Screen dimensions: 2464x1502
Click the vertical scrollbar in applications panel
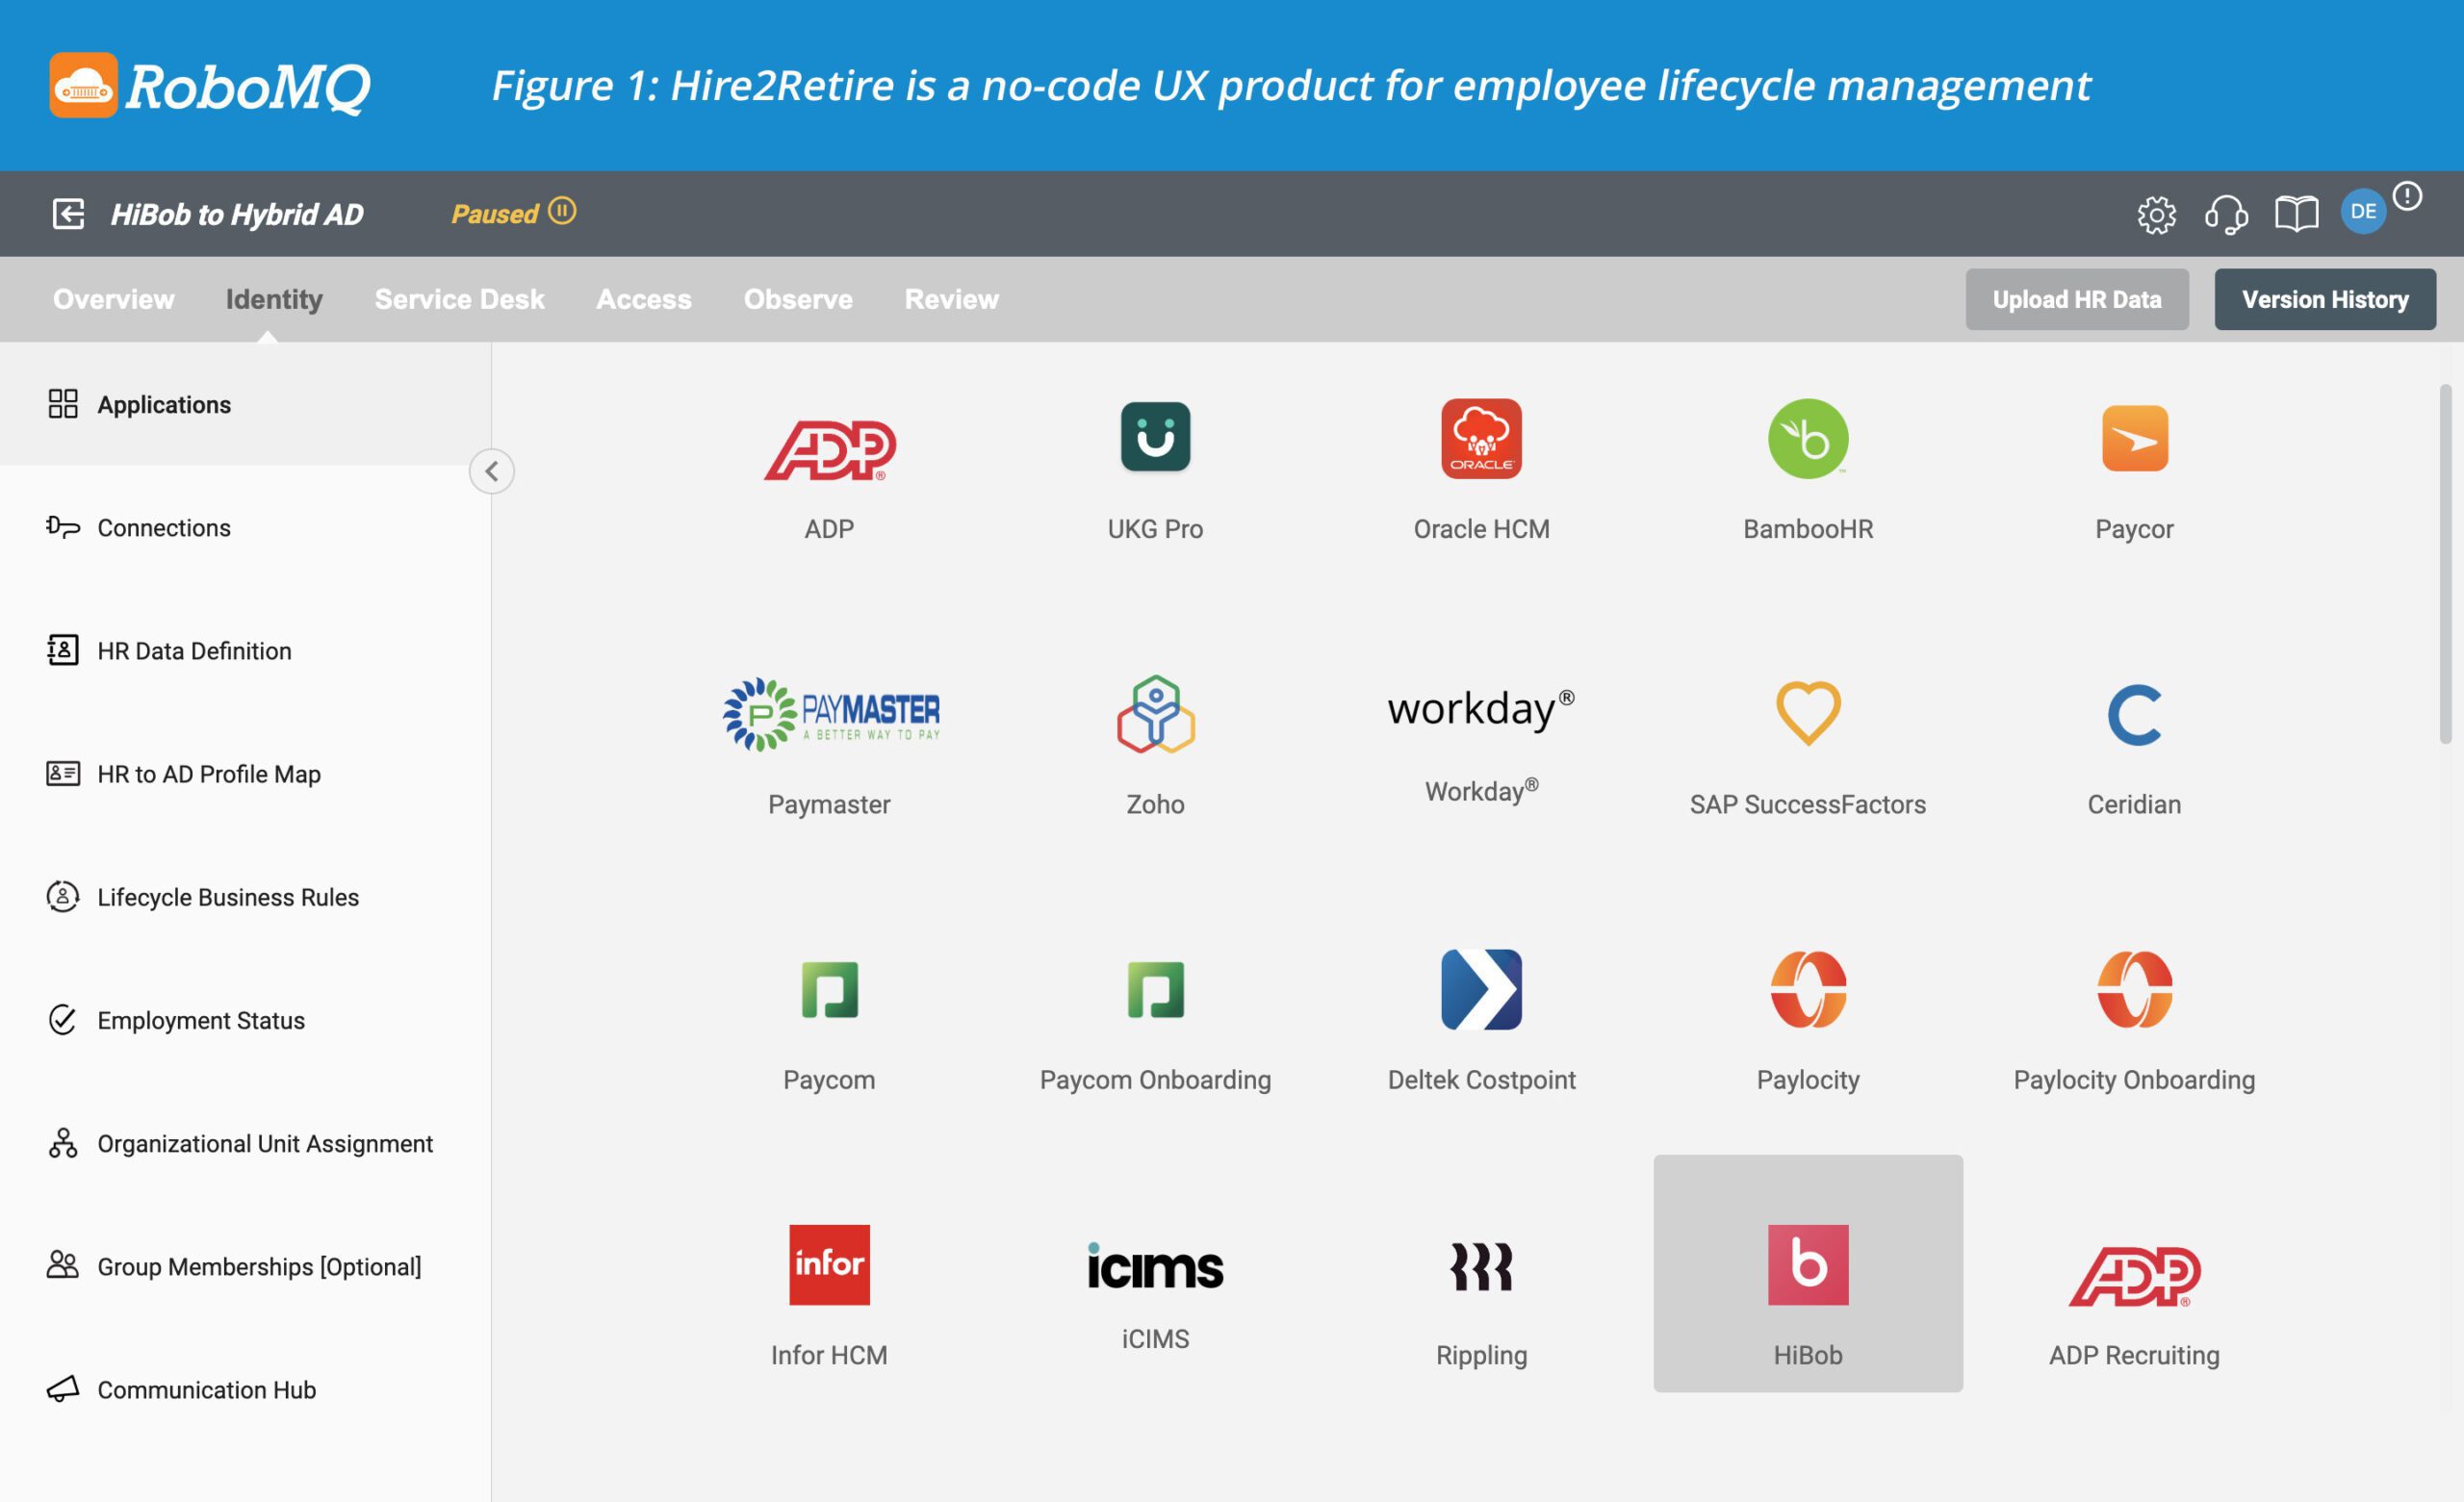[x=2444, y=564]
